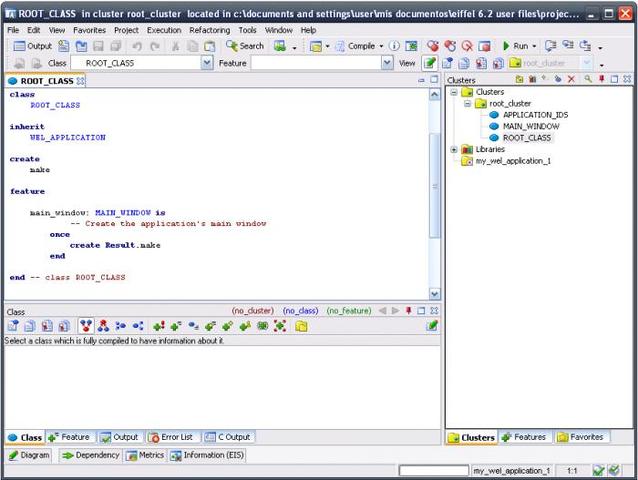Click the (no_class) link
This screenshot has height=480, width=638.
tap(300, 311)
